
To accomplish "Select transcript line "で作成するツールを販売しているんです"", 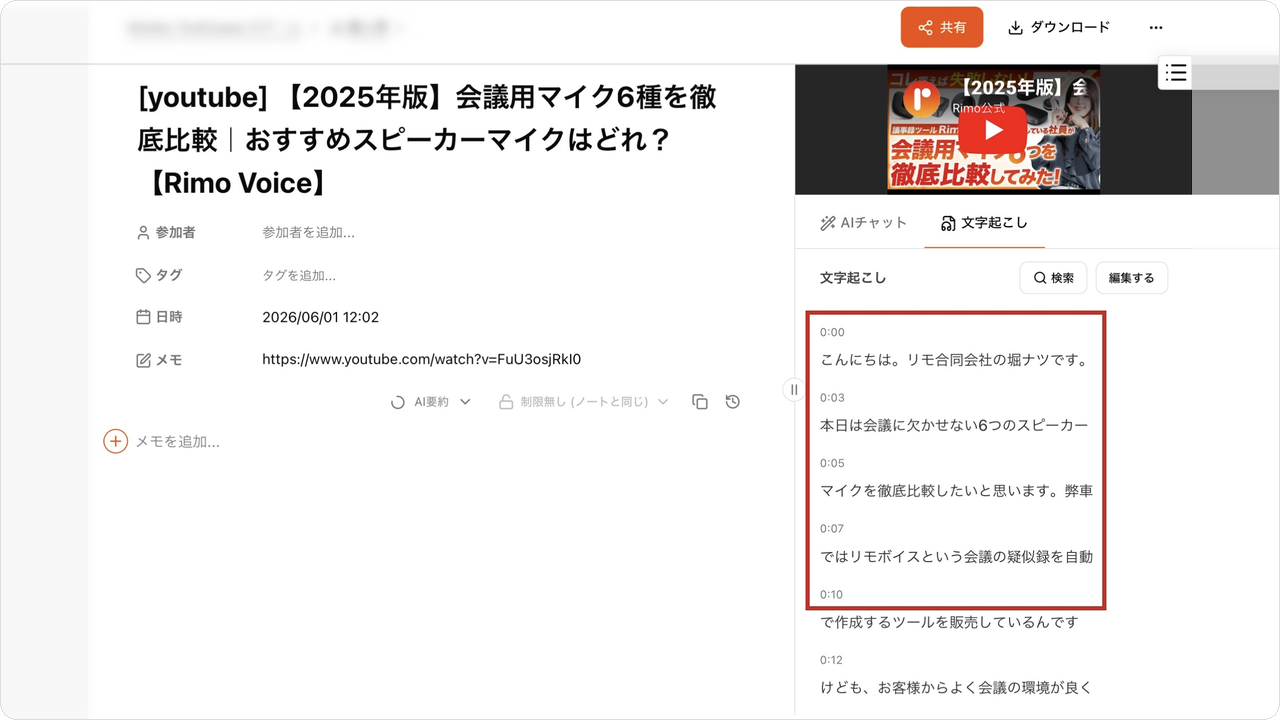I will [x=950, y=622].
